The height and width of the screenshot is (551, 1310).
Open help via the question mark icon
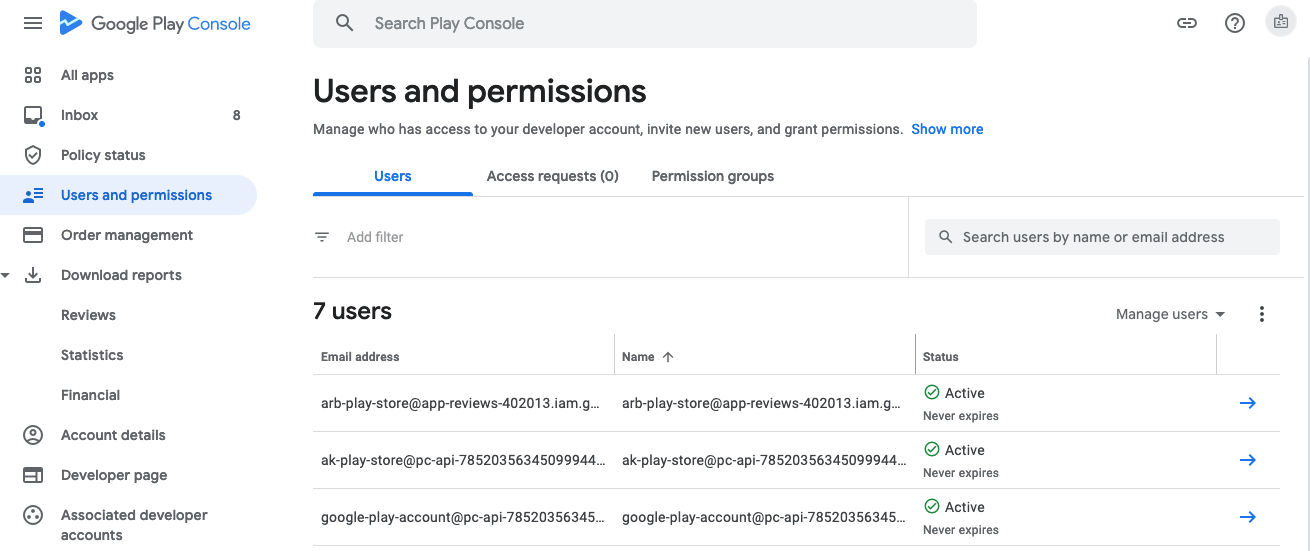[x=1235, y=23]
